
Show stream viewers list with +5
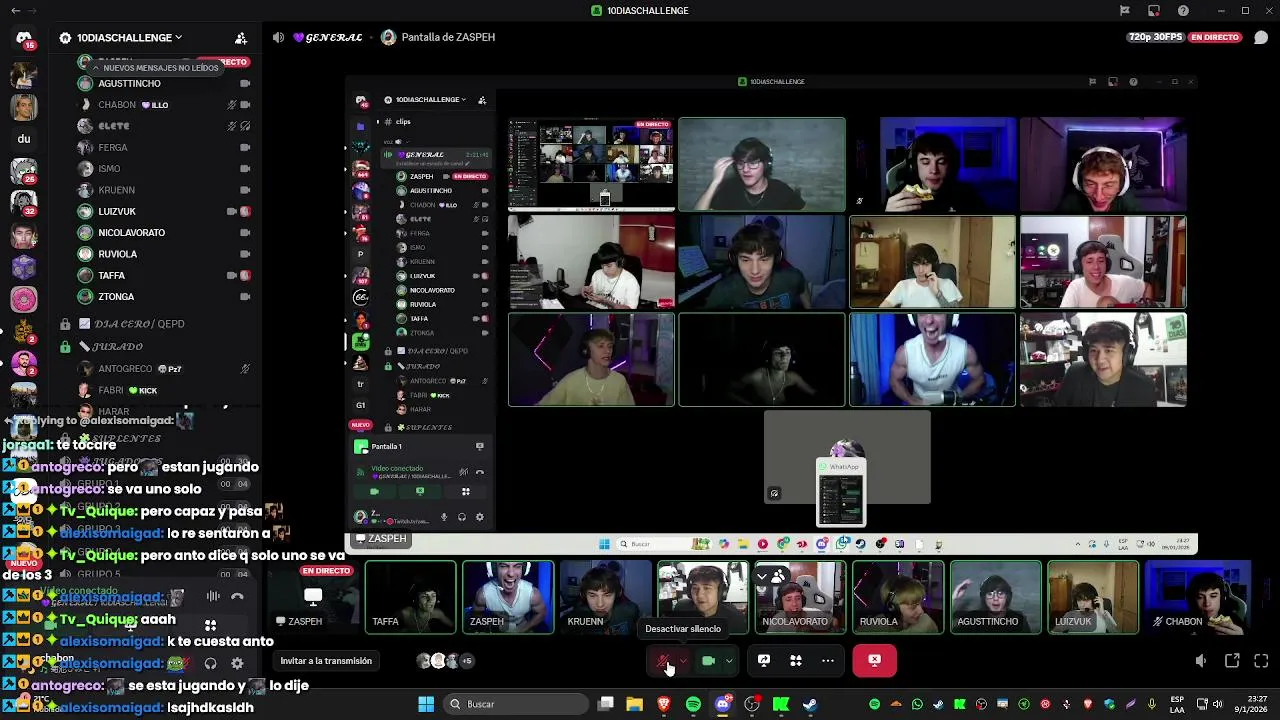point(445,661)
